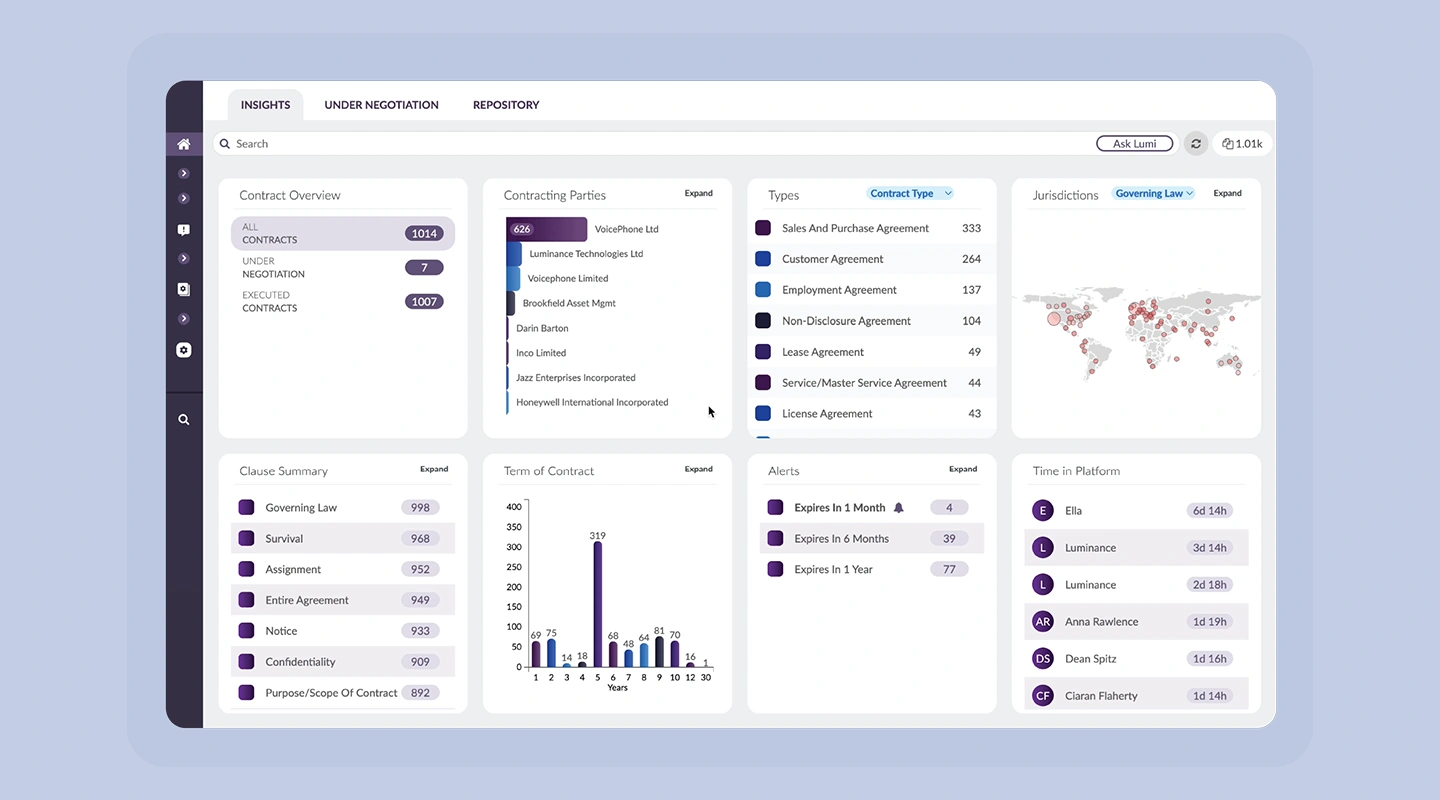
Task: Toggle the Sales And Purchase Agreement square
Action: (763, 228)
